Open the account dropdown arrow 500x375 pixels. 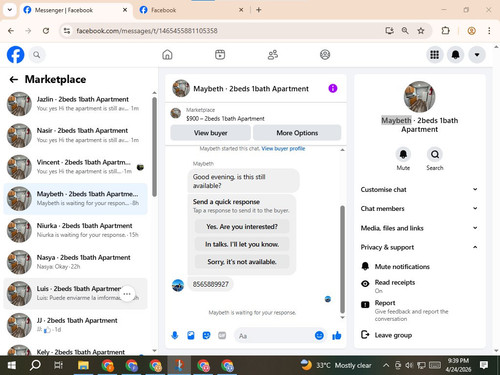click(477, 55)
